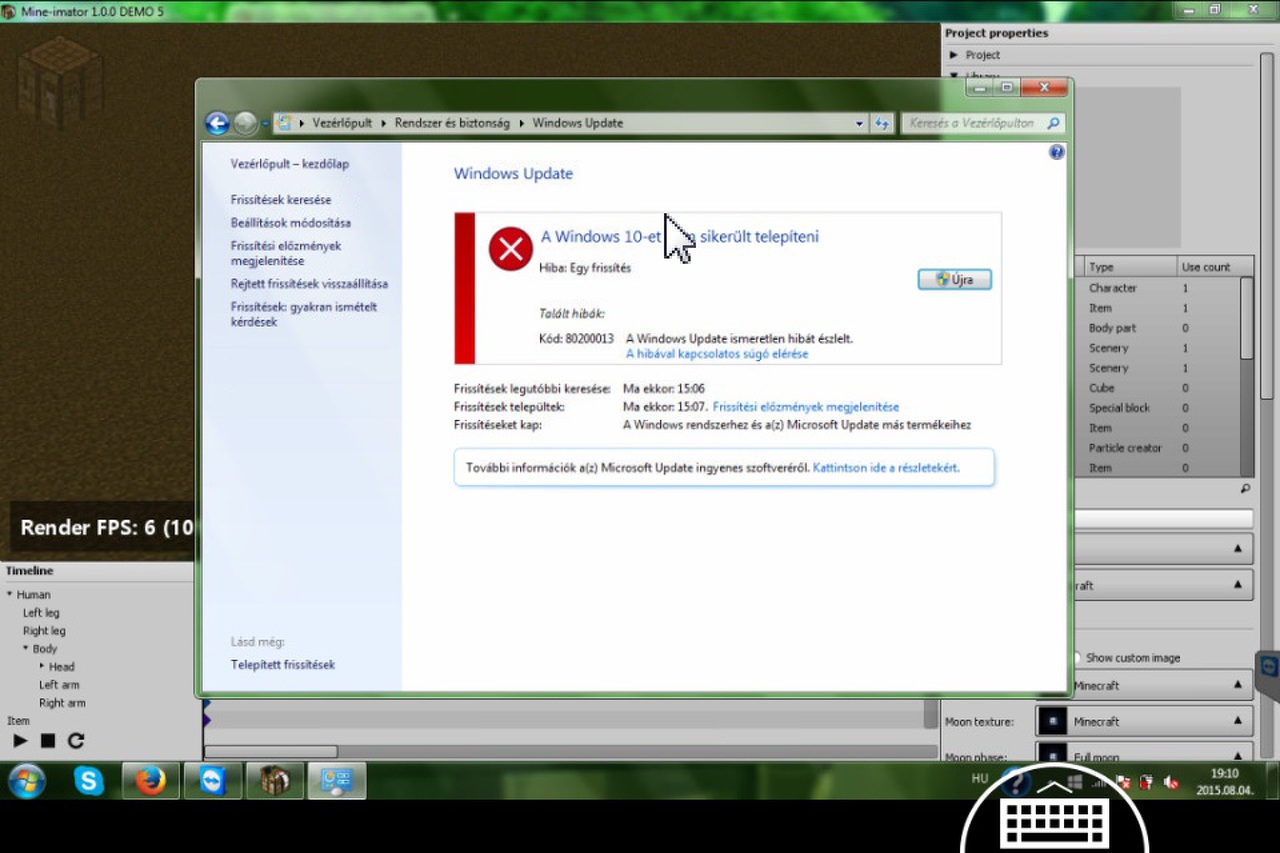Image resolution: width=1280 pixels, height=853 pixels.
Task: Open the Action Center flag icon
Action: click(1123, 782)
